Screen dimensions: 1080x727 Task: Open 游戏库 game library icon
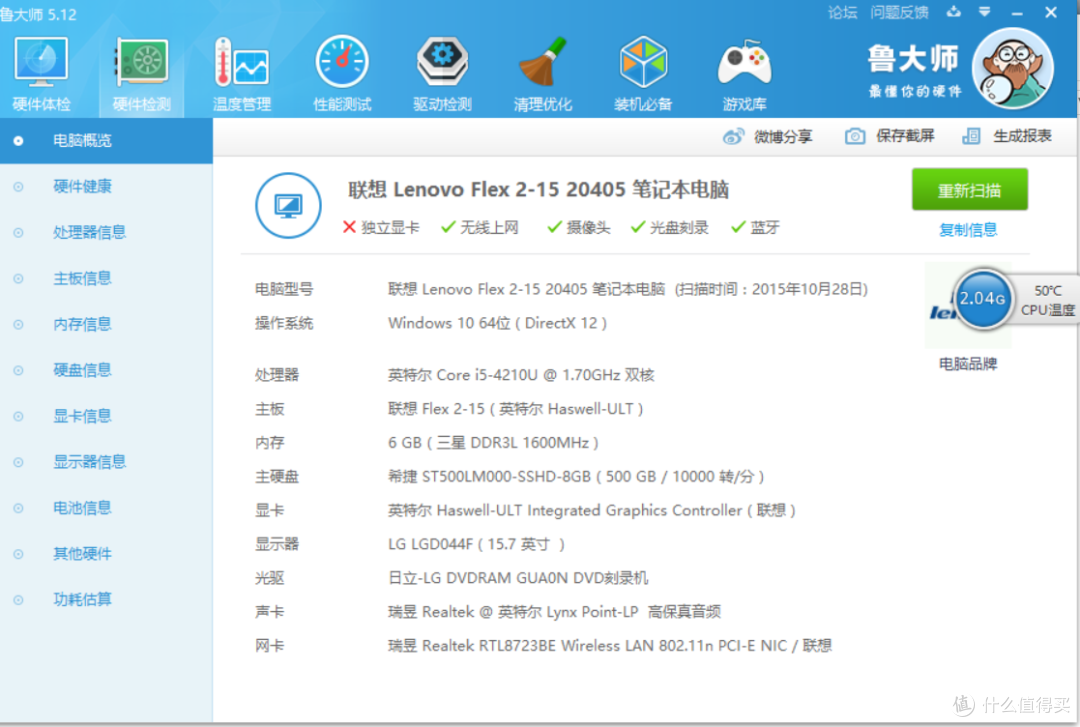click(744, 74)
